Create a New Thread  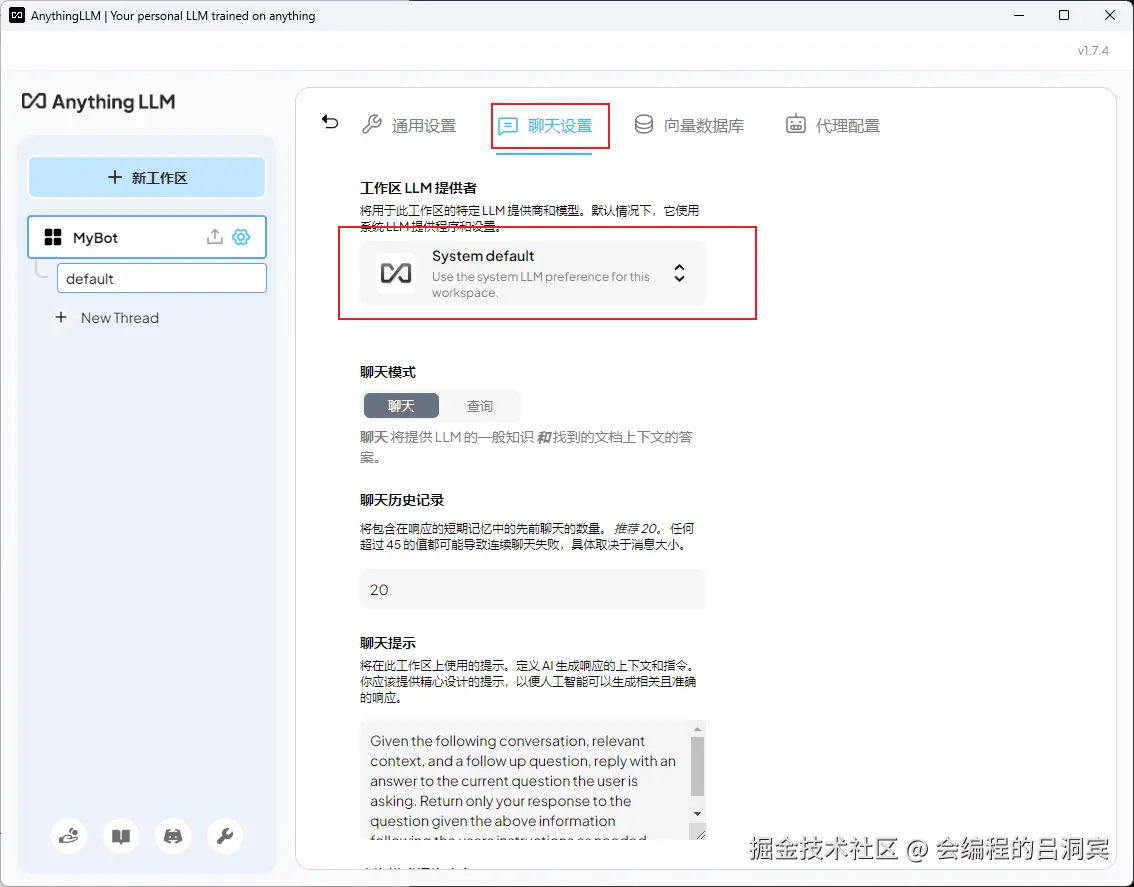click(107, 318)
